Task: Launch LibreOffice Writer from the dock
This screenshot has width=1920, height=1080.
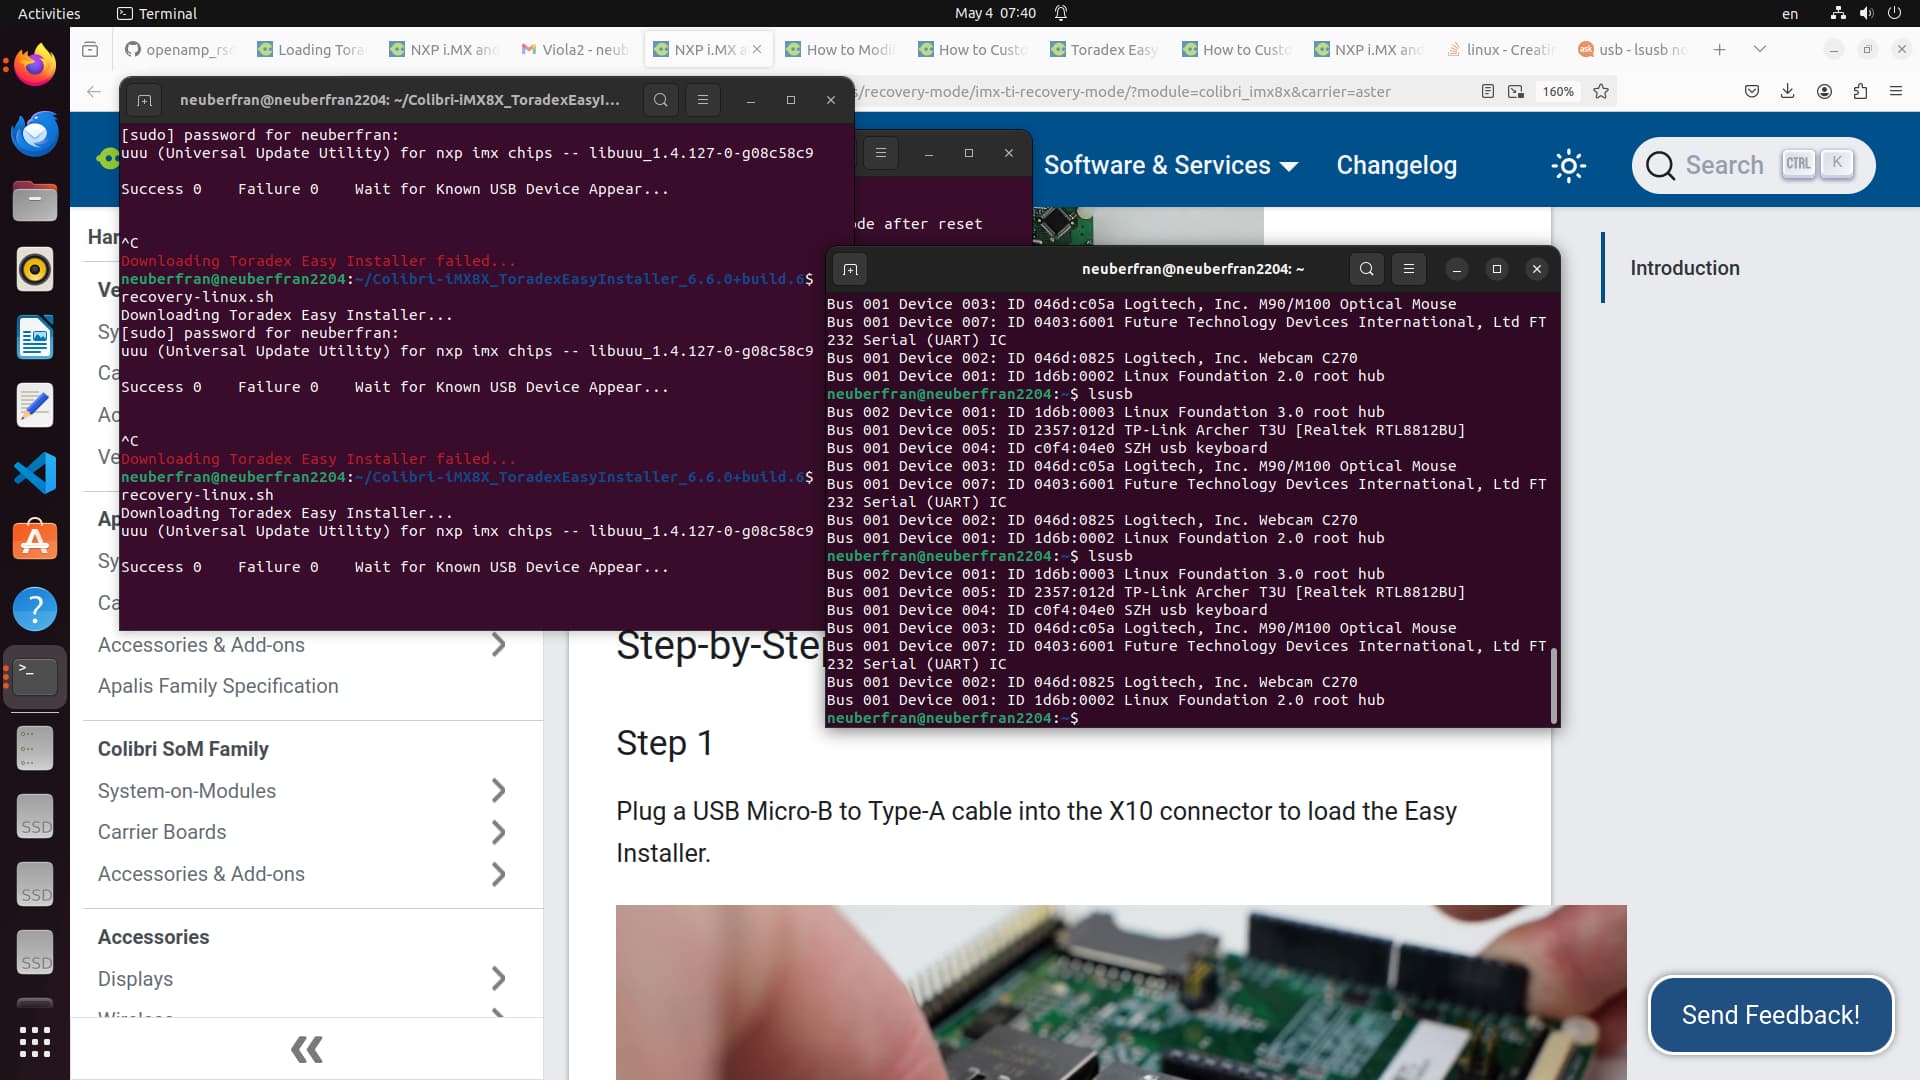Action: pyautogui.click(x=35, y=338)
